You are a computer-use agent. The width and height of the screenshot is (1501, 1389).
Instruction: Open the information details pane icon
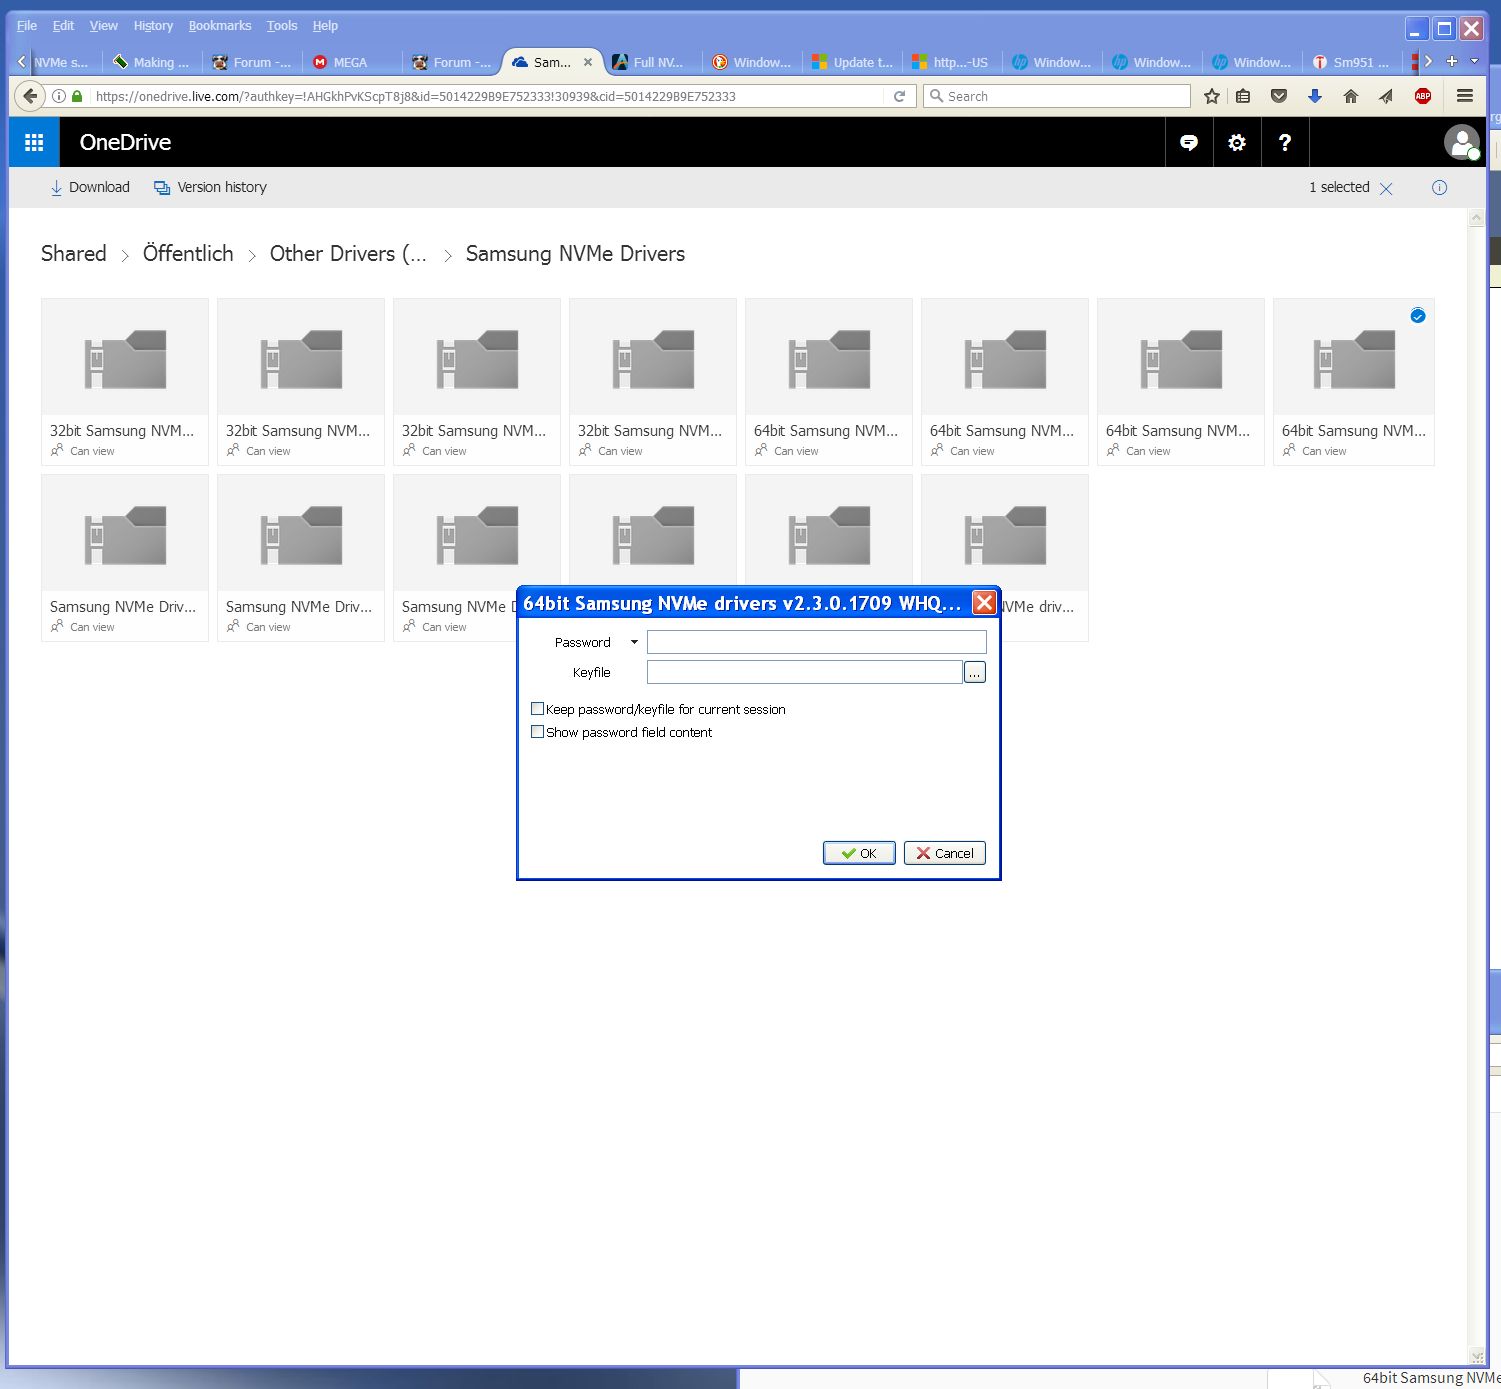click(x=1439, y=187)
